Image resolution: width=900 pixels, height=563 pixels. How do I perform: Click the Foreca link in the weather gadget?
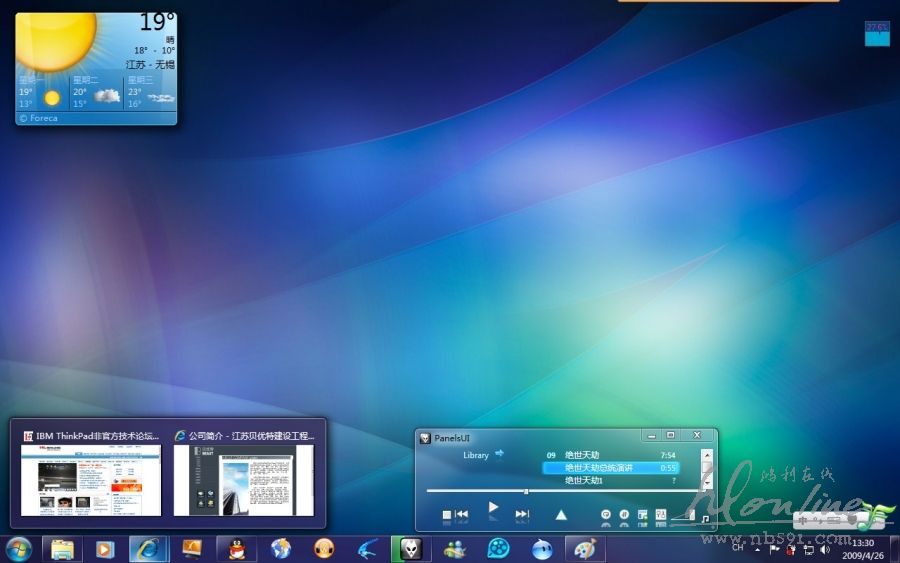point(41,118)
